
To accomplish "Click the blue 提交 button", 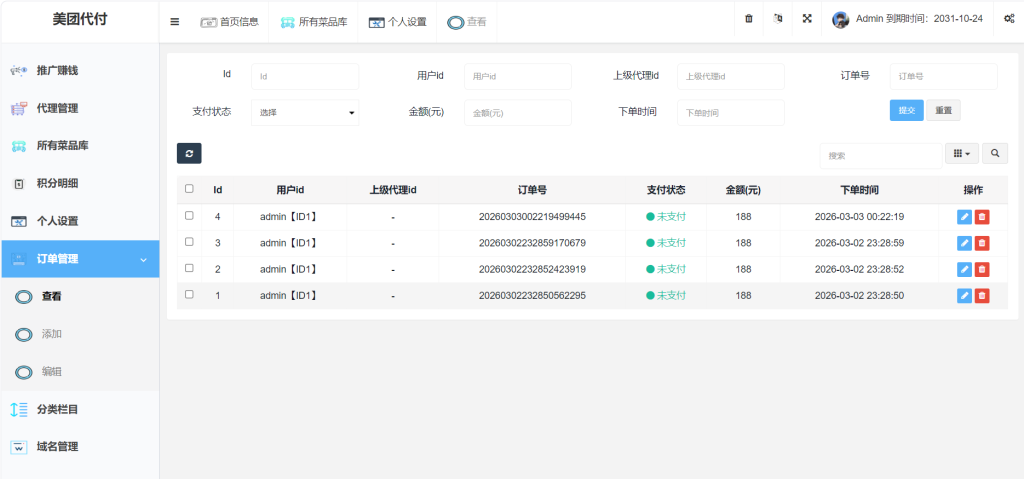I will 906,110.
